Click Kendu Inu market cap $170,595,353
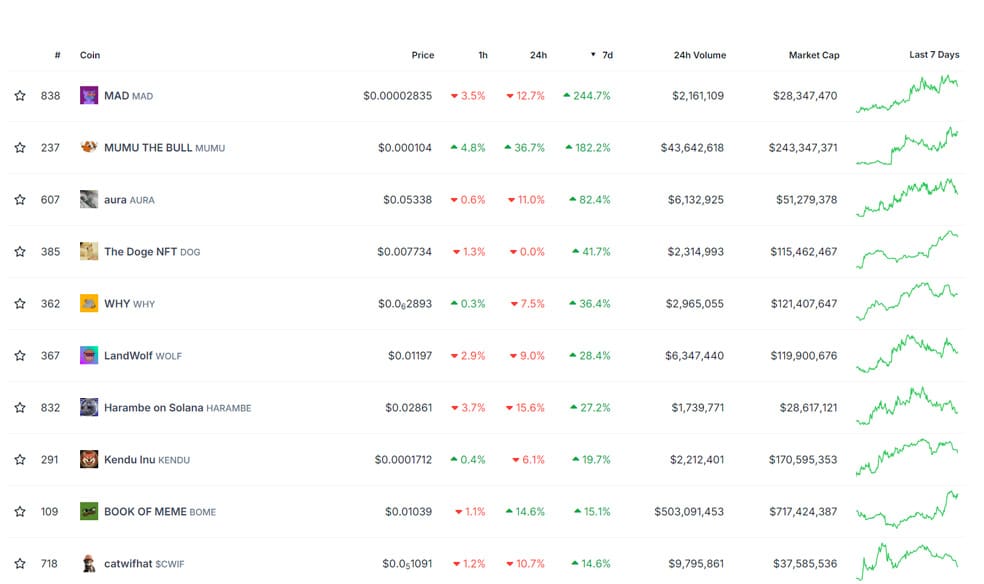Image resolution: width=984 pixels, height=584 pixels. pyautogui.click(x=803, y=460)
